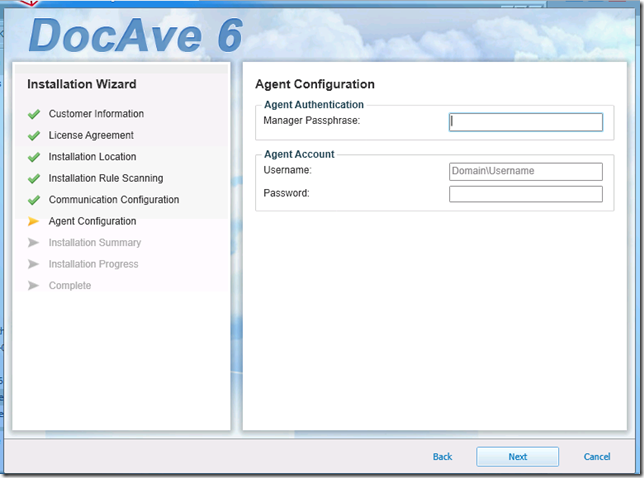644x478 pixels.
Task: Cancel the installation wizard
Action: coord(597,457)
